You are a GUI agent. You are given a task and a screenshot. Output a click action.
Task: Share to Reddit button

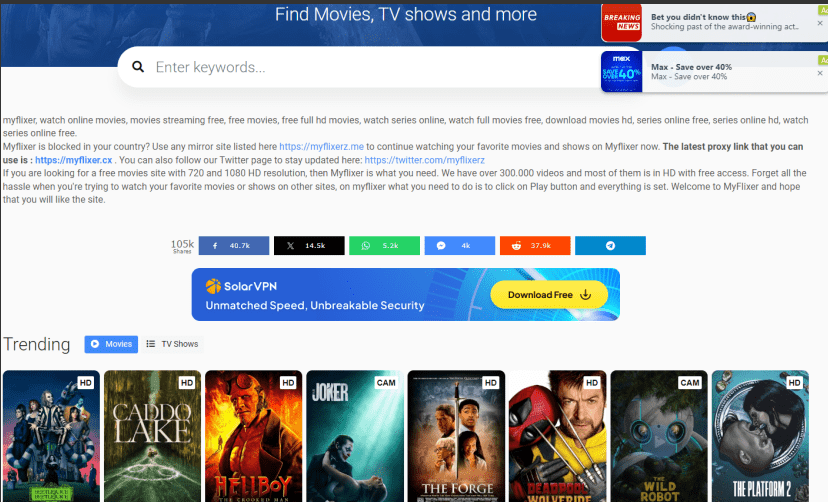tap(535, 245)
